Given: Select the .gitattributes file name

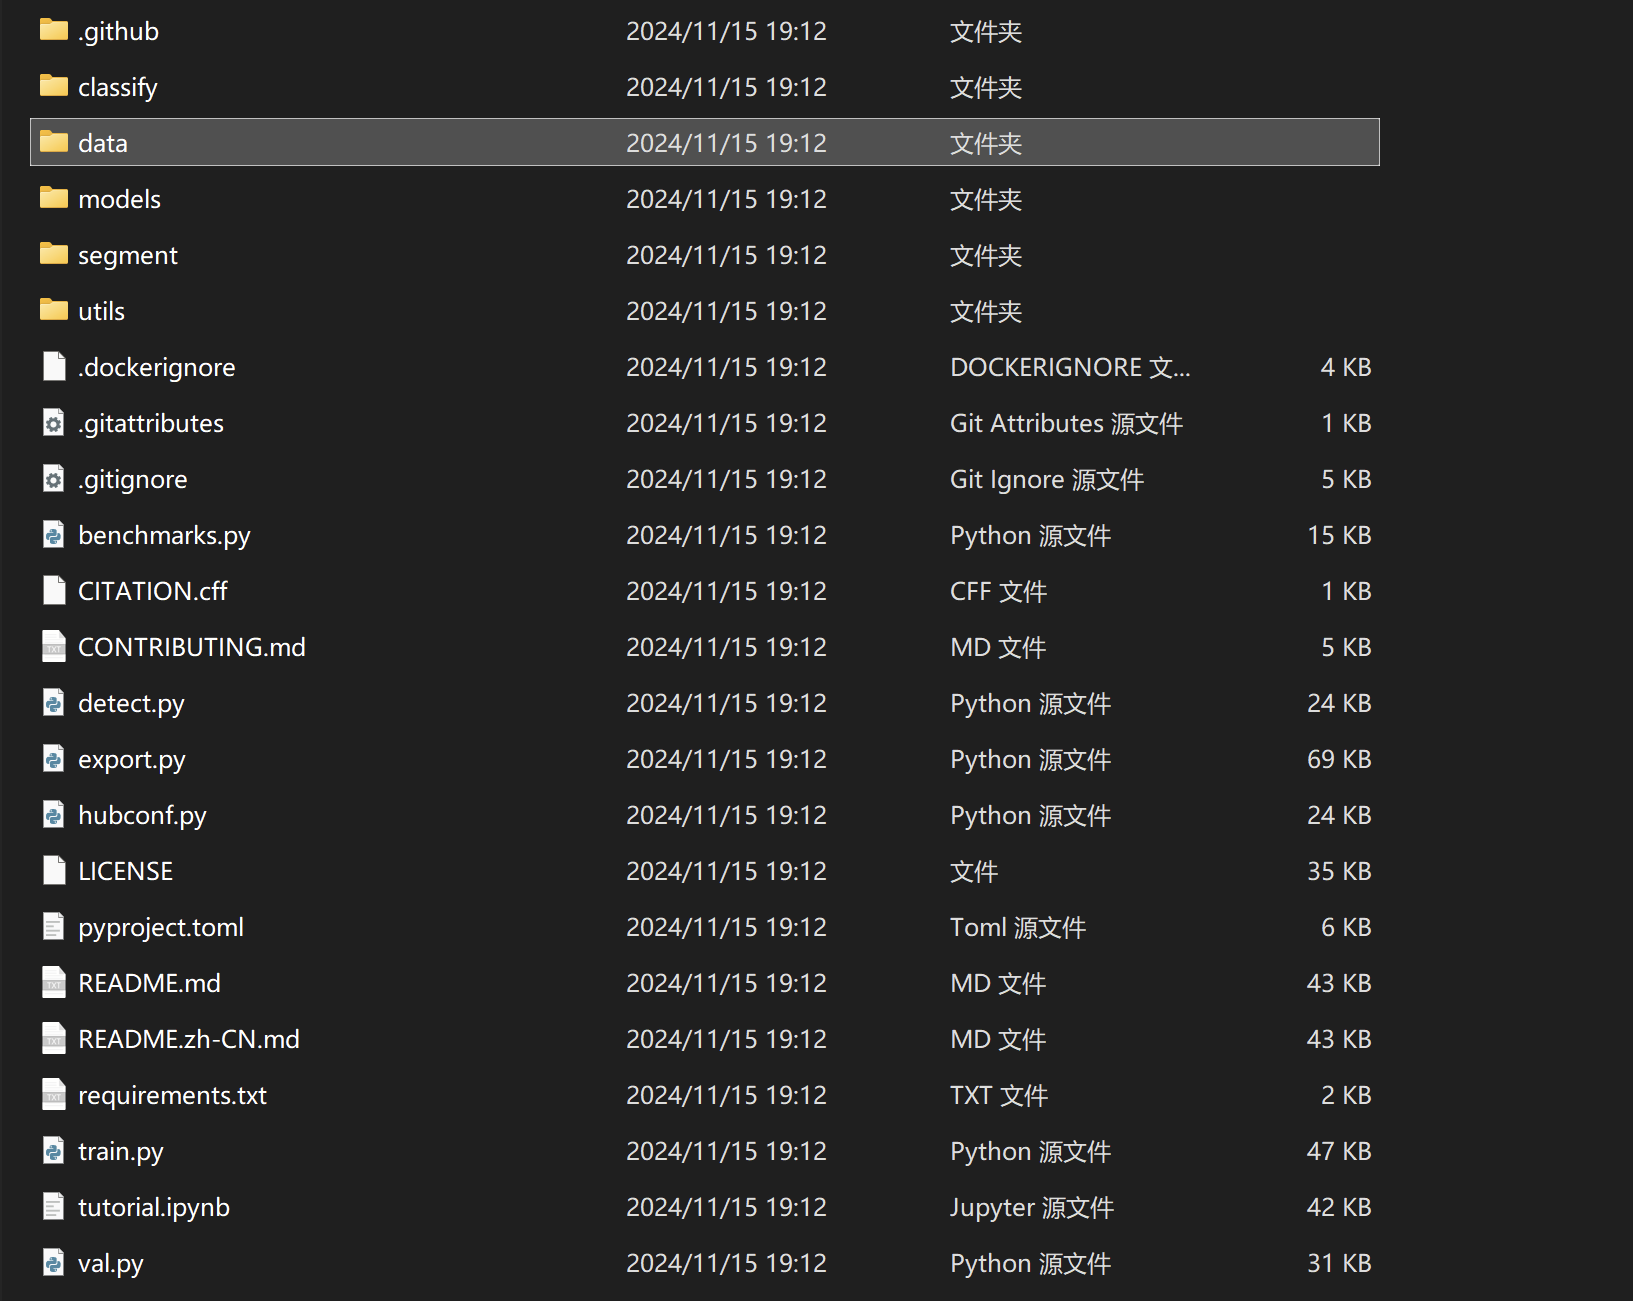Looking at the screenshot, I should [151, 424].
